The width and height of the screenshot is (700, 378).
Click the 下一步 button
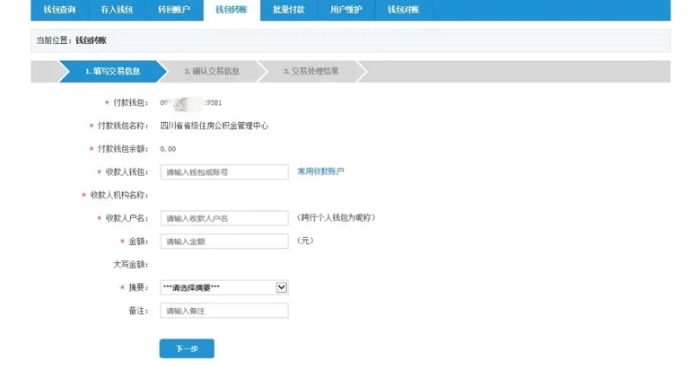pyautogui.click(x=187, y=349)
